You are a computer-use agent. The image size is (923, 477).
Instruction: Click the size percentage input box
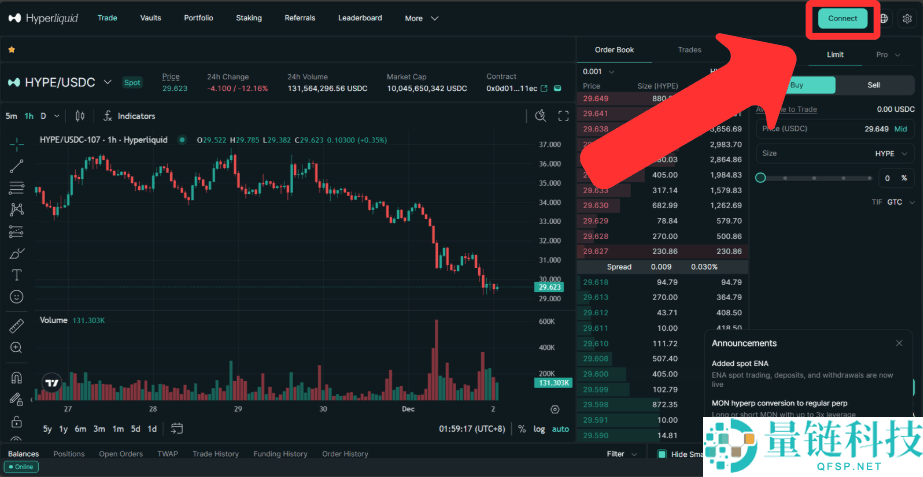[x=896, y=178]
